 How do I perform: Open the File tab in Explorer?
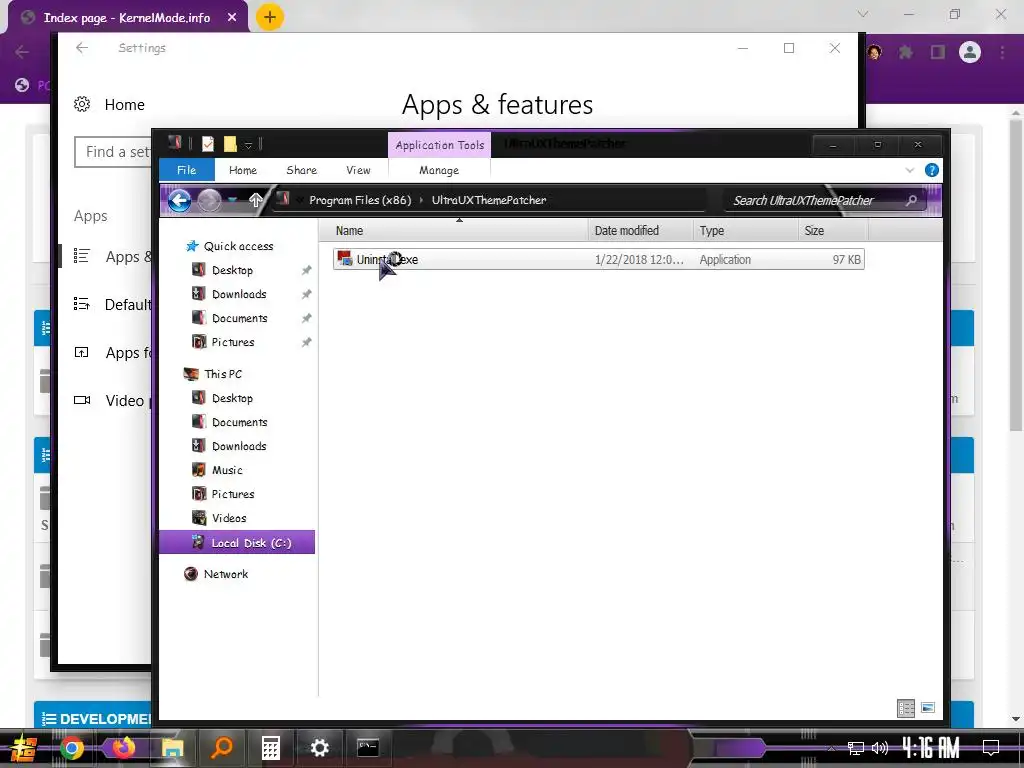click(187, 170)
